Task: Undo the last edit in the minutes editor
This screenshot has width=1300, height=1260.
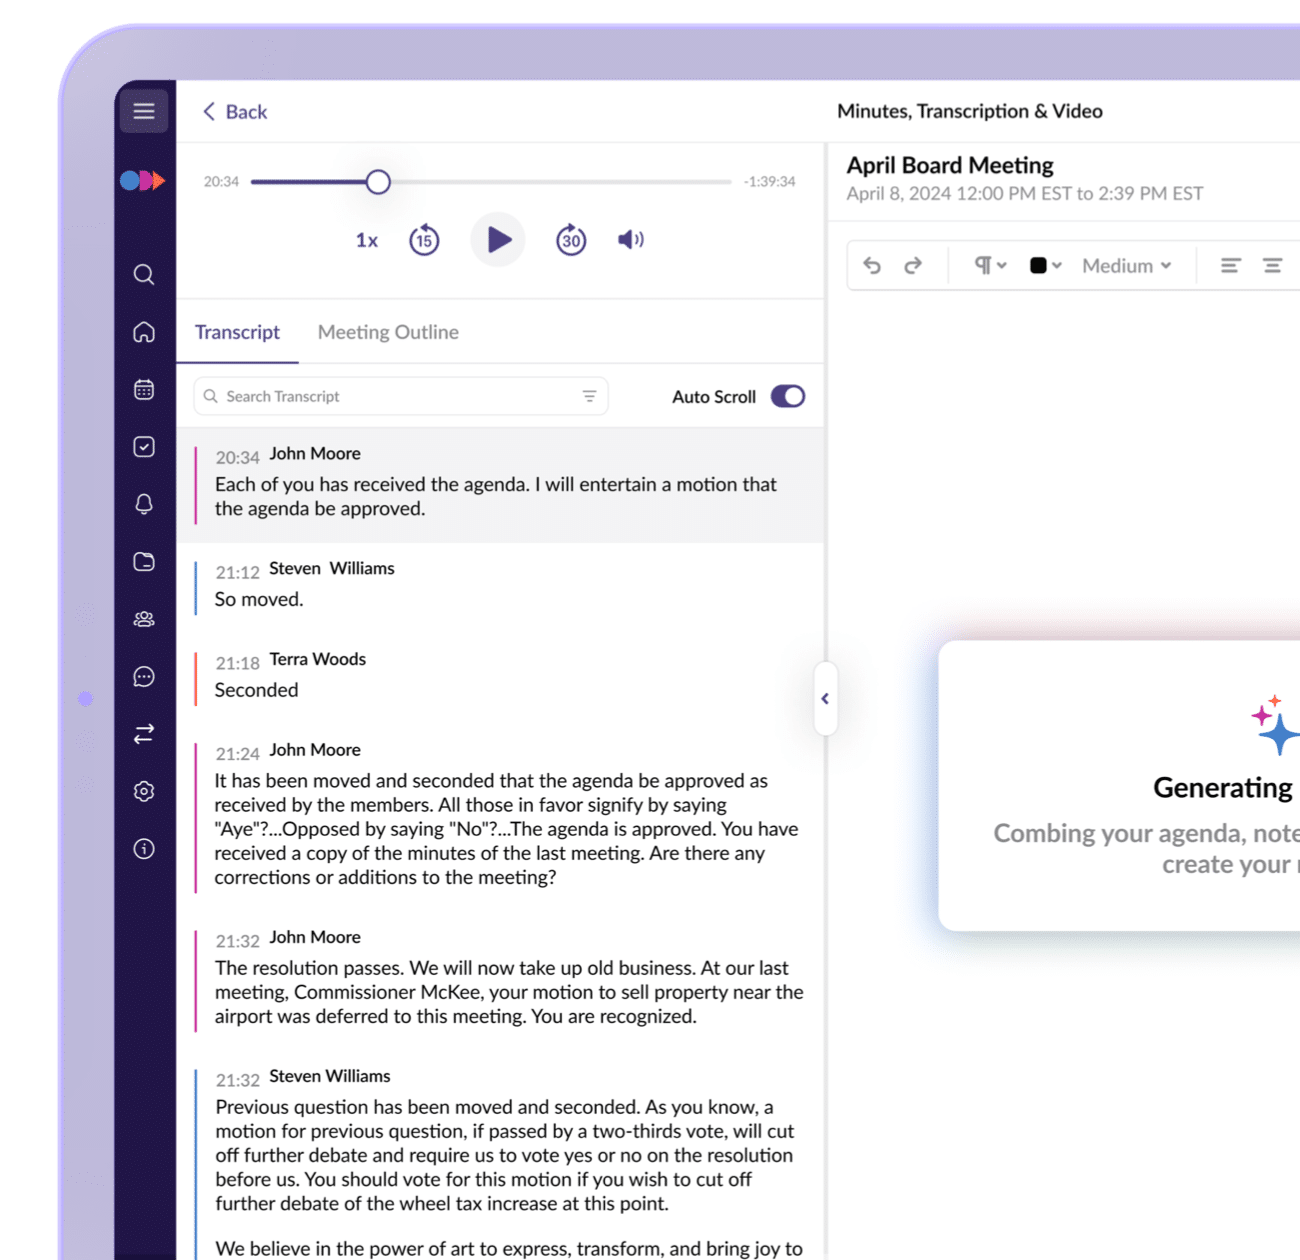Action: (872, 265)
